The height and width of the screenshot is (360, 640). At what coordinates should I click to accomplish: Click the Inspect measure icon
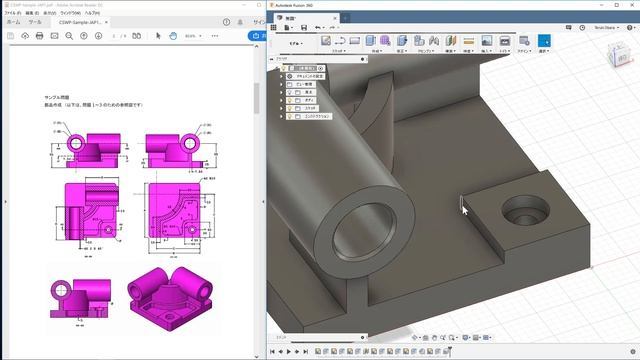(x=469, y=41)
